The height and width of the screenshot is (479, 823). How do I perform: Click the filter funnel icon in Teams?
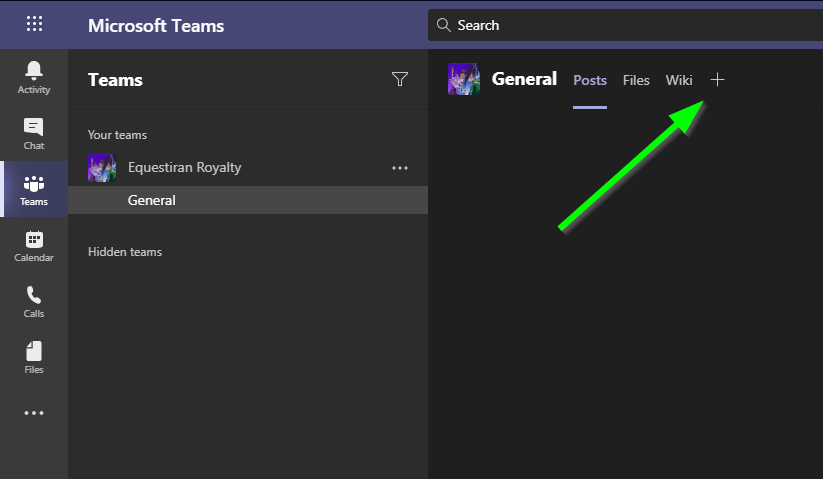click(400, 79)
